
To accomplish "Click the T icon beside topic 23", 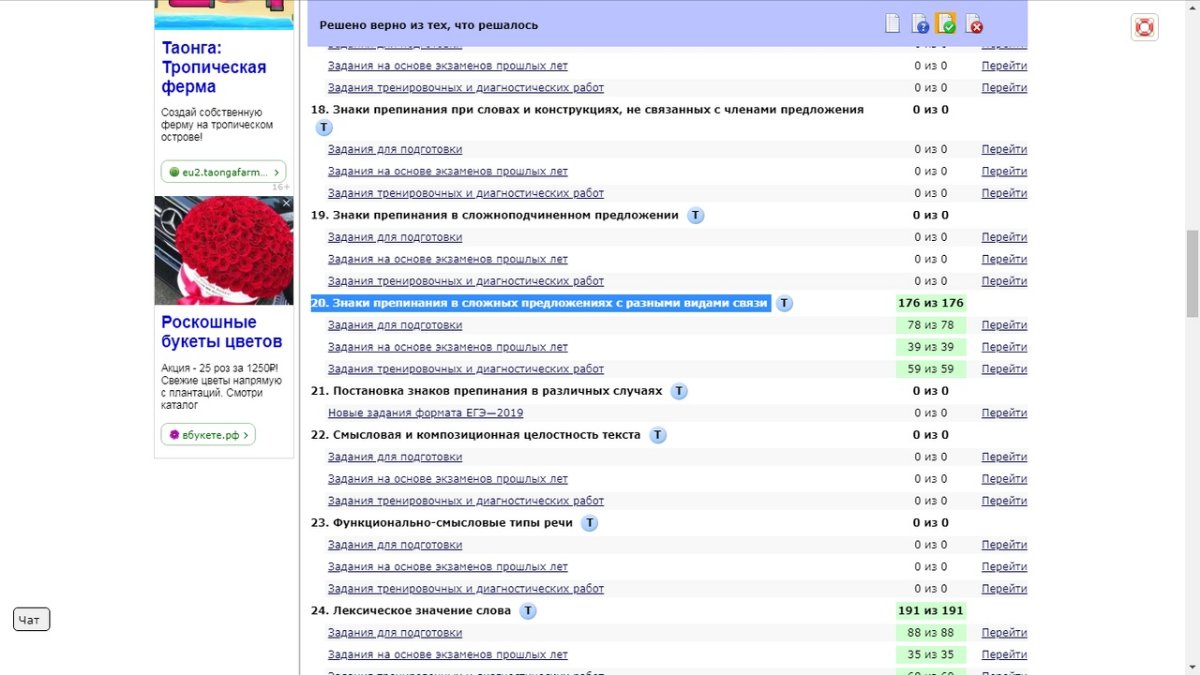I will click(590, 523).
